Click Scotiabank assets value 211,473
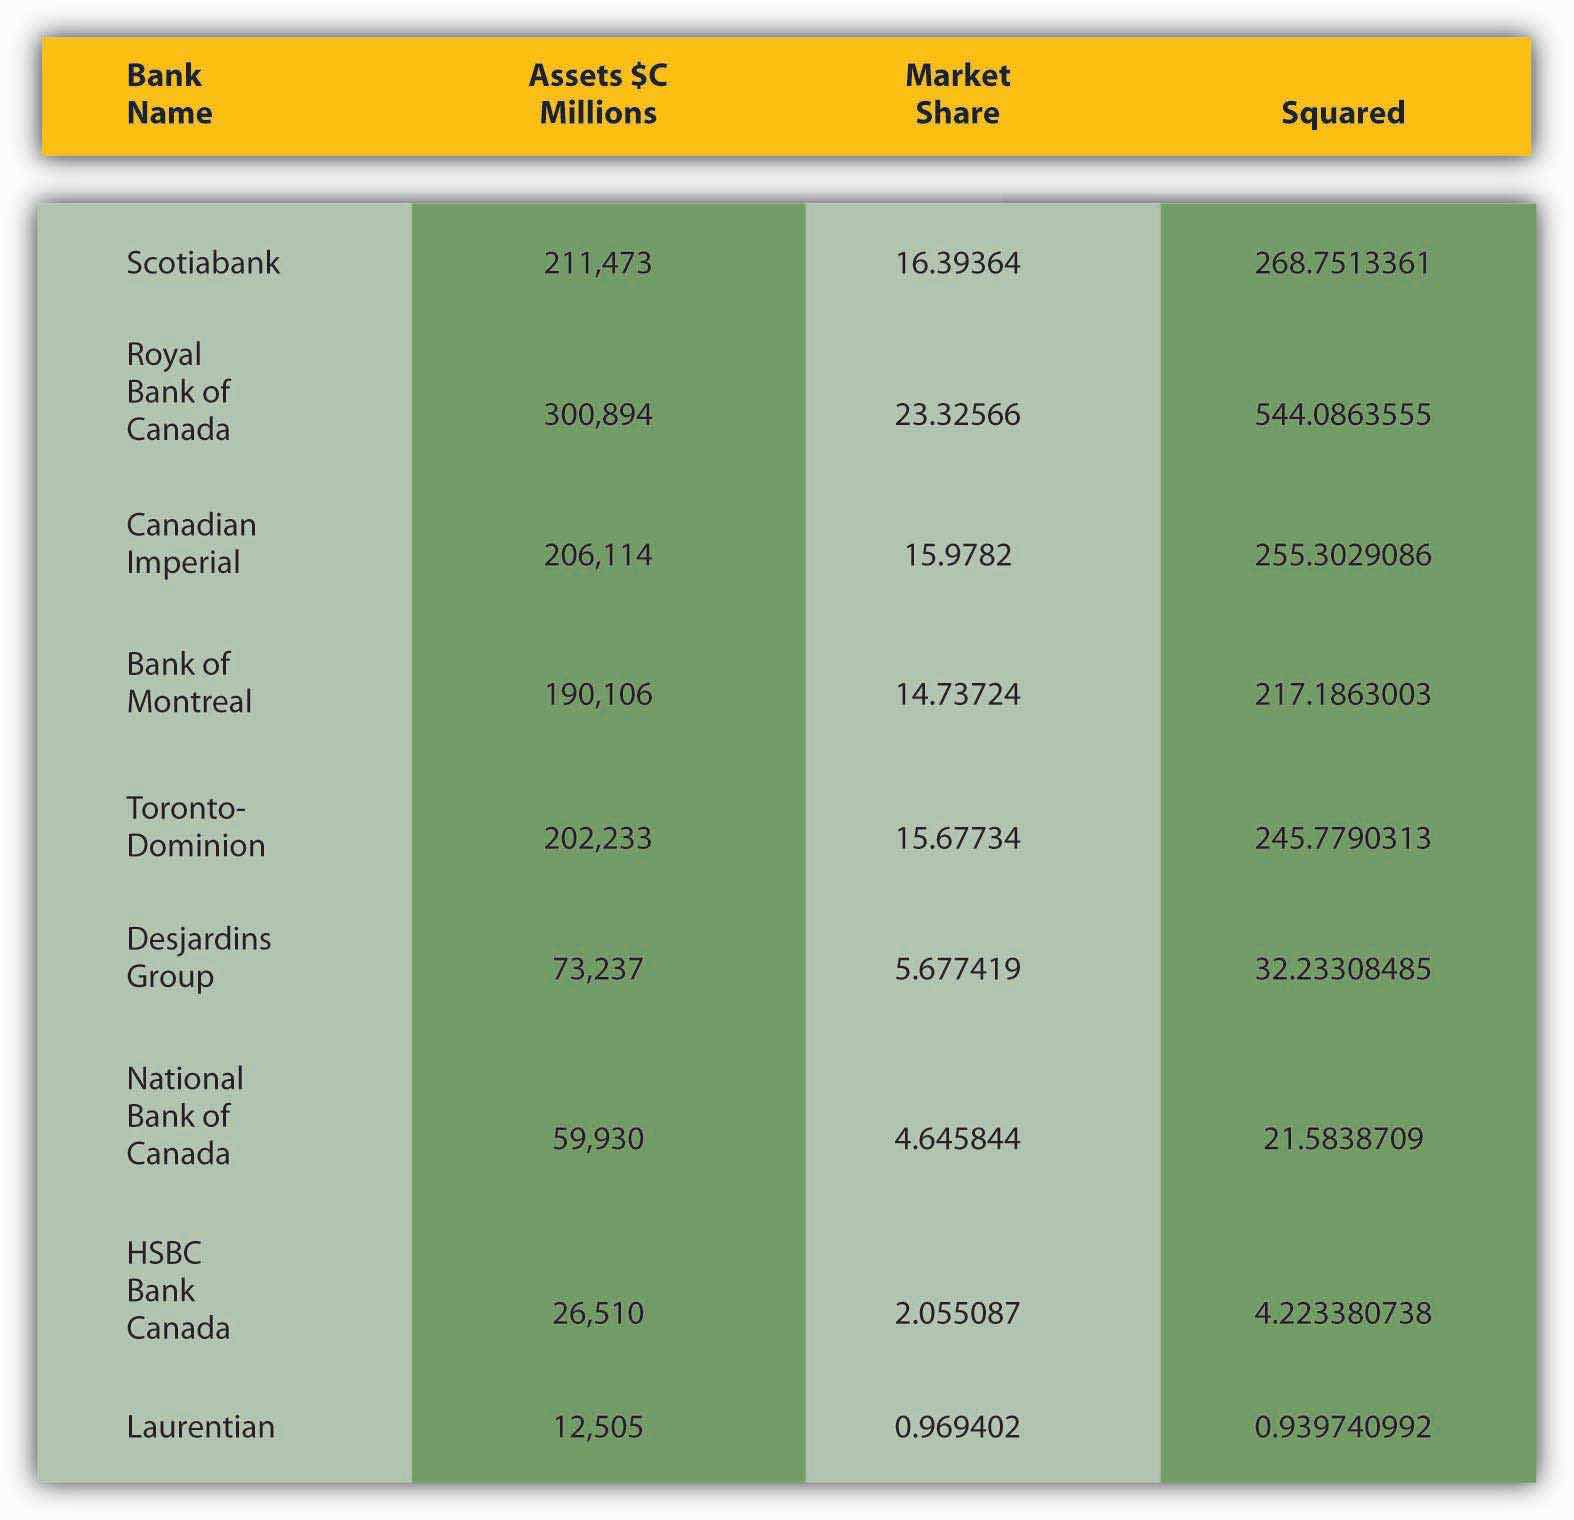 pyautogui.click(x=598, y=263)
